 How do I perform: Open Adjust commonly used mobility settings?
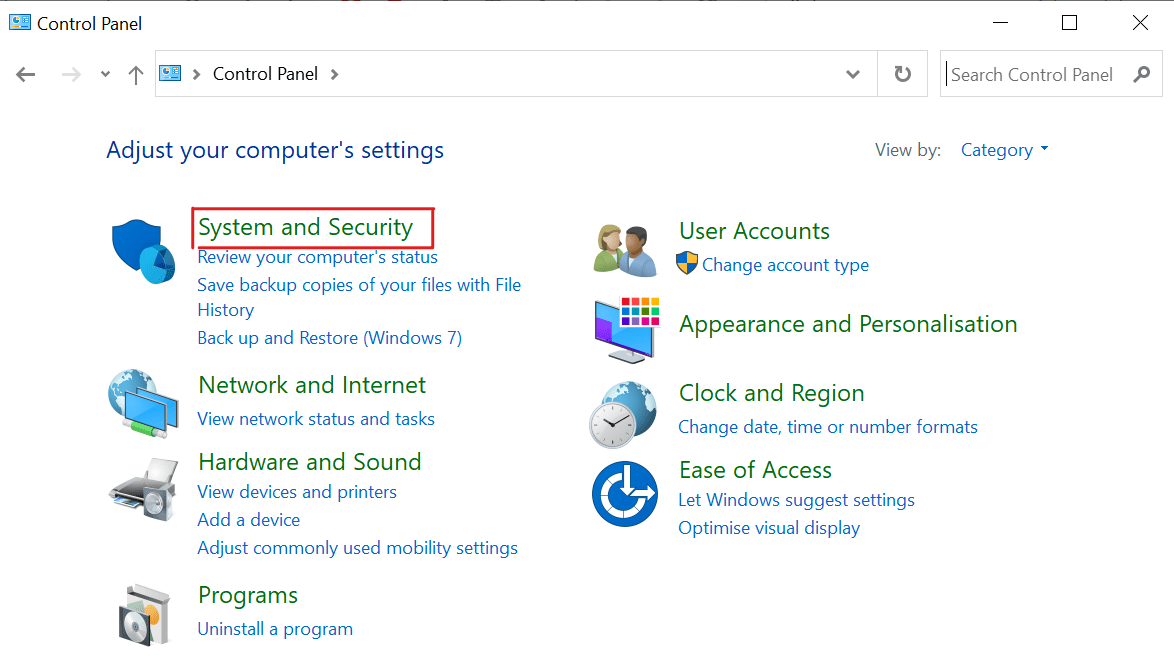tap(357, 548)
